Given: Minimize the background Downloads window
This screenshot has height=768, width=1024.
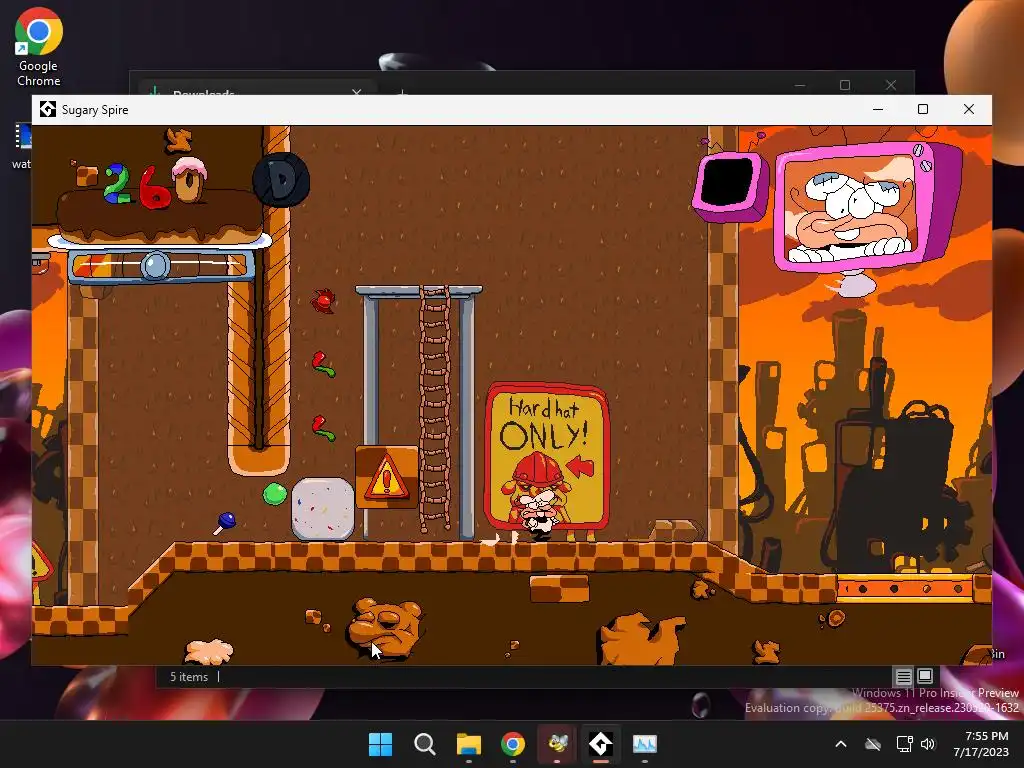Looking at the screenshot, I should (x=800, y=85).
